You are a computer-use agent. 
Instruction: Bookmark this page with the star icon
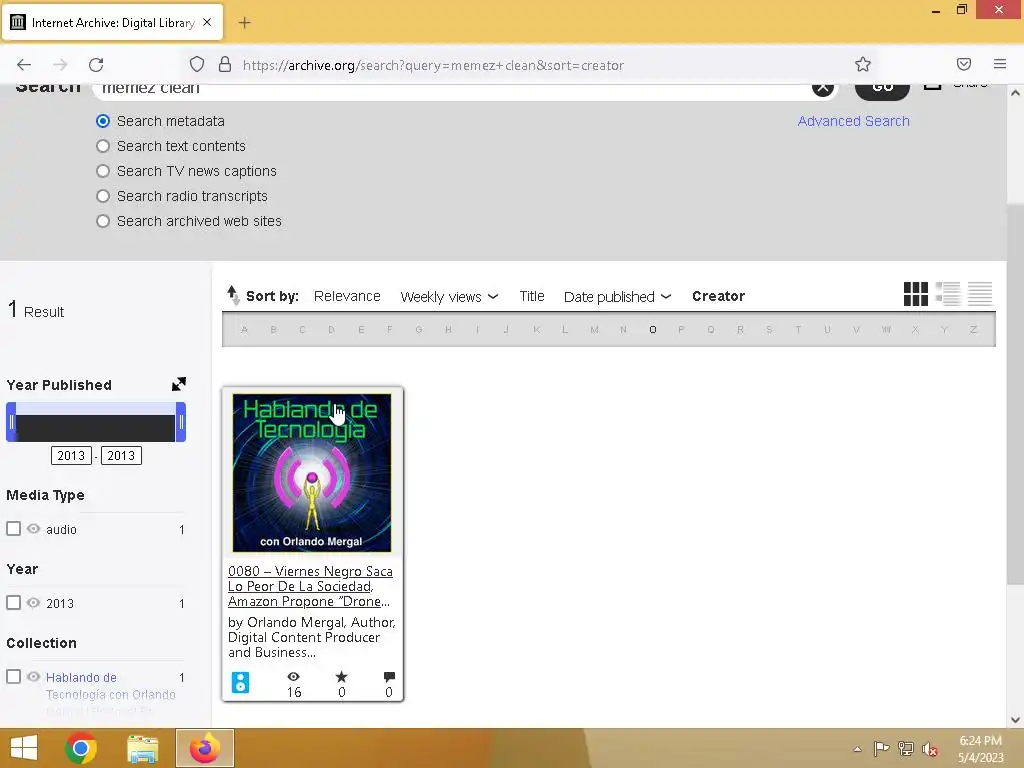click(x=863, y=64)
